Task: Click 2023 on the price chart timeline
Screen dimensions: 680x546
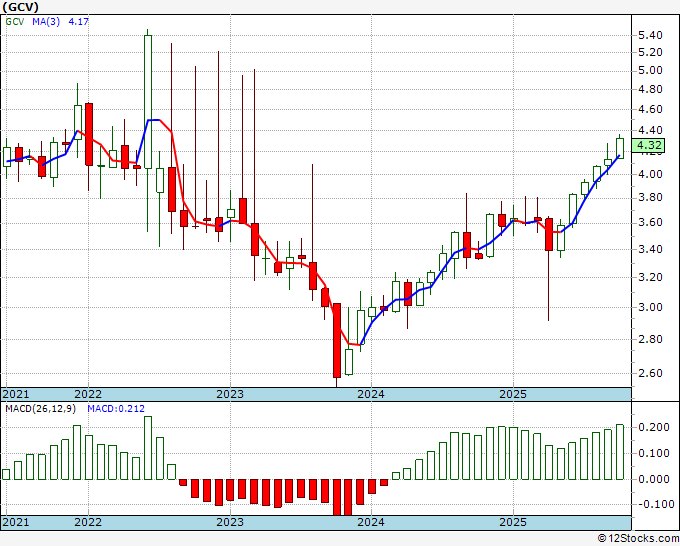Action: [x=230, y=394]
